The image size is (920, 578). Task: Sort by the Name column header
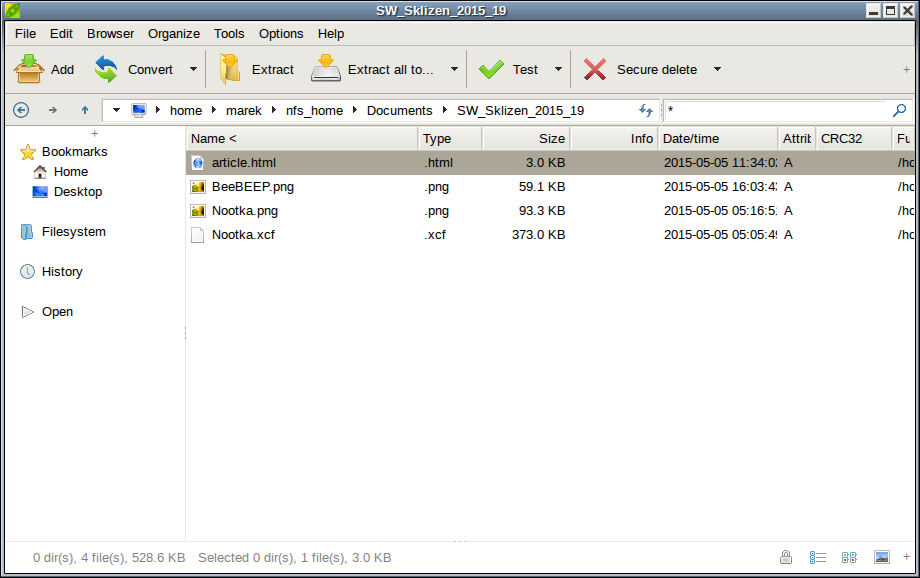(x=303, y=139)
